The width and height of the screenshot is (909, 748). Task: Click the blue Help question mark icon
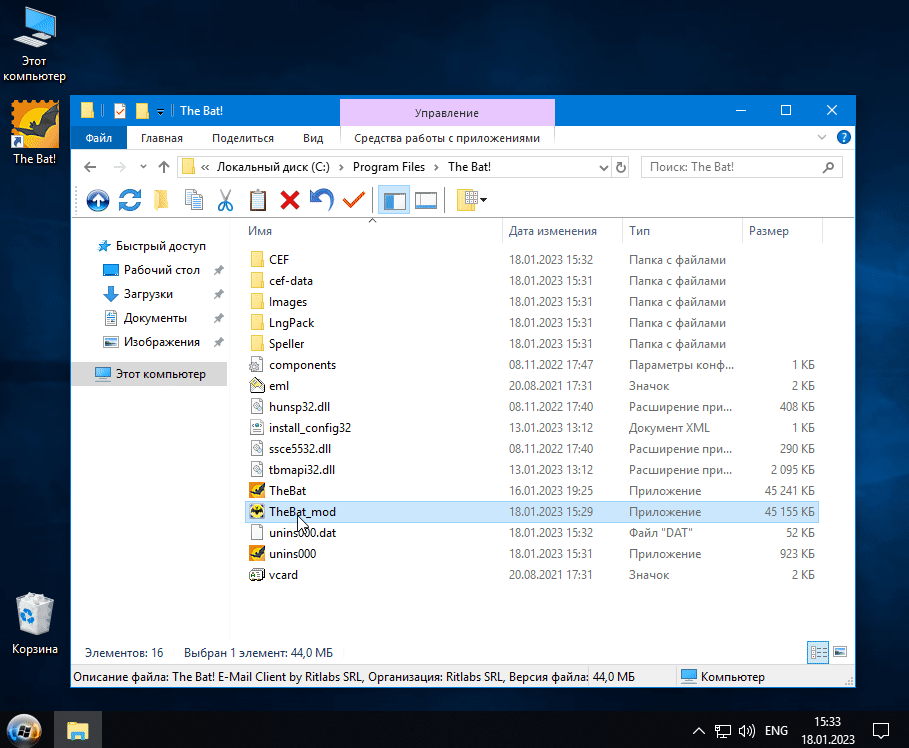click(843, 137)
